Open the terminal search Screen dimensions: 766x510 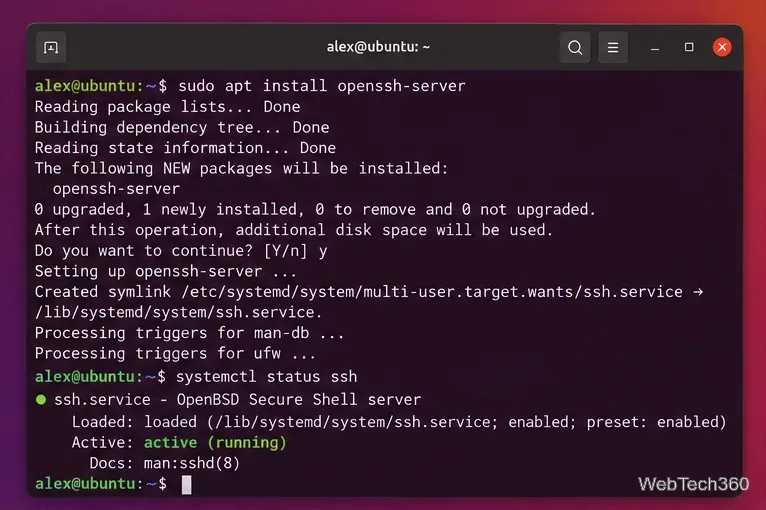(x=575, y=47)
